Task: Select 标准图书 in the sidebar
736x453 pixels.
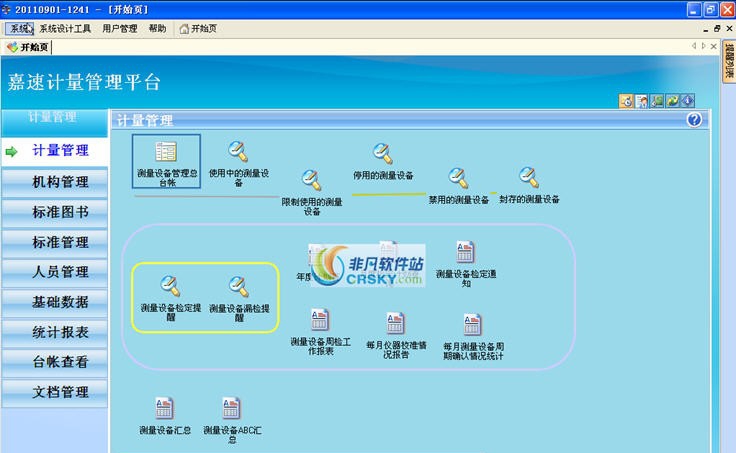Action: 54,212
